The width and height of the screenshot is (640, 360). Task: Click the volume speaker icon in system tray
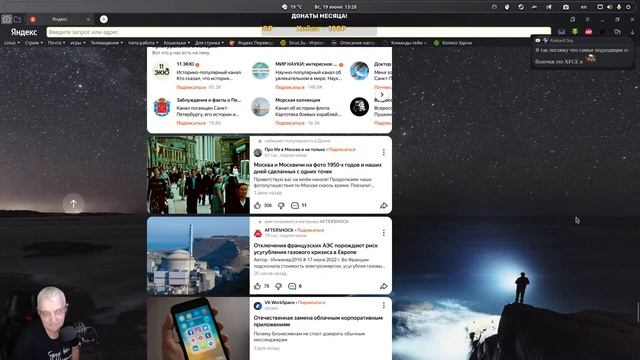pyautogui.click(x=609, y=7)
